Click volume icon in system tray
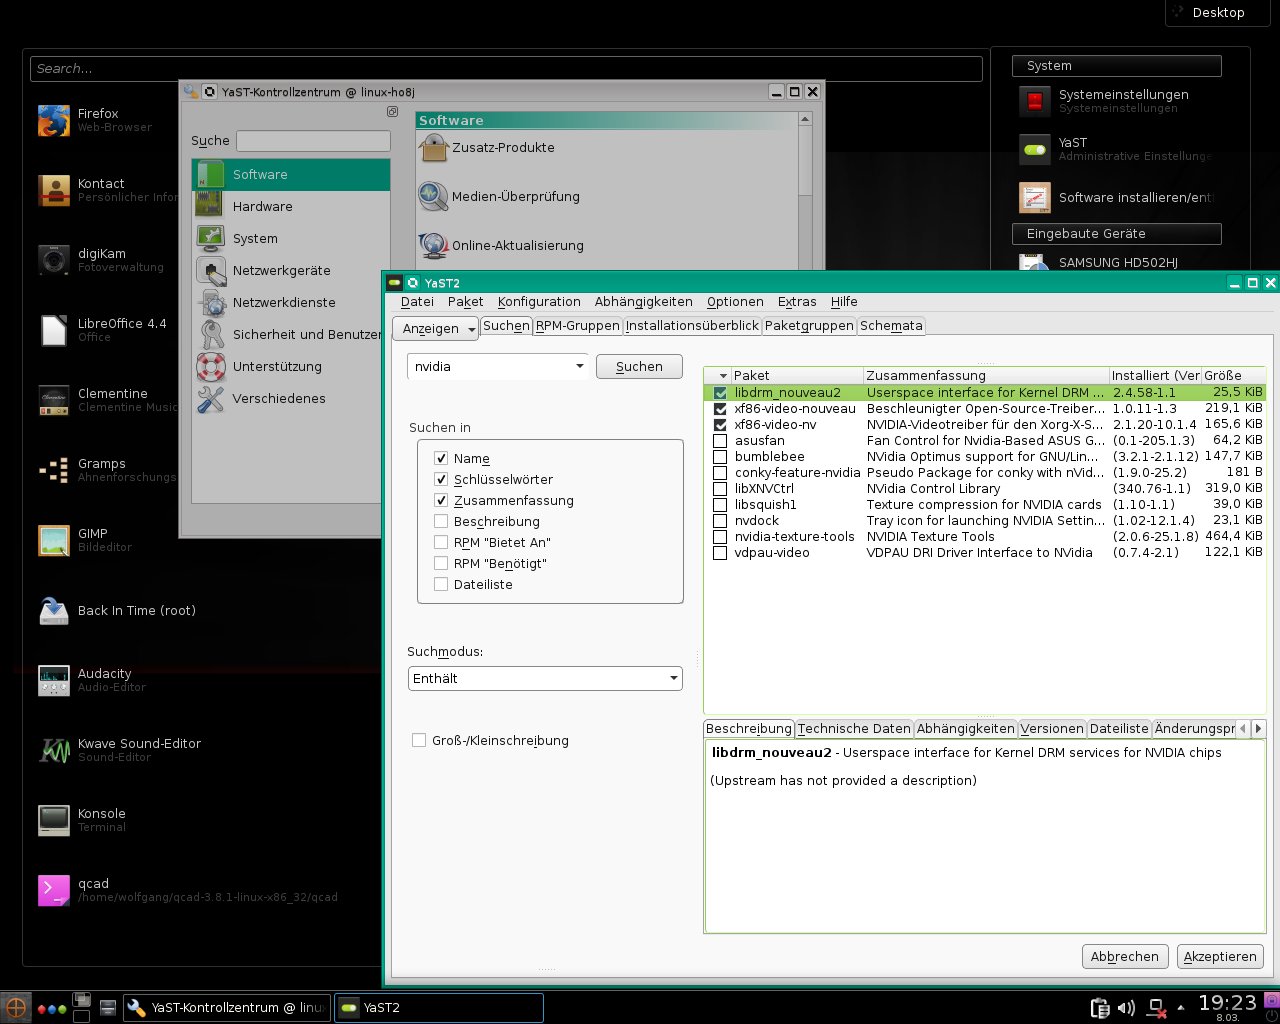The width and height of the screenshot is (1280, 1024). click(x=1126, y=1007)
